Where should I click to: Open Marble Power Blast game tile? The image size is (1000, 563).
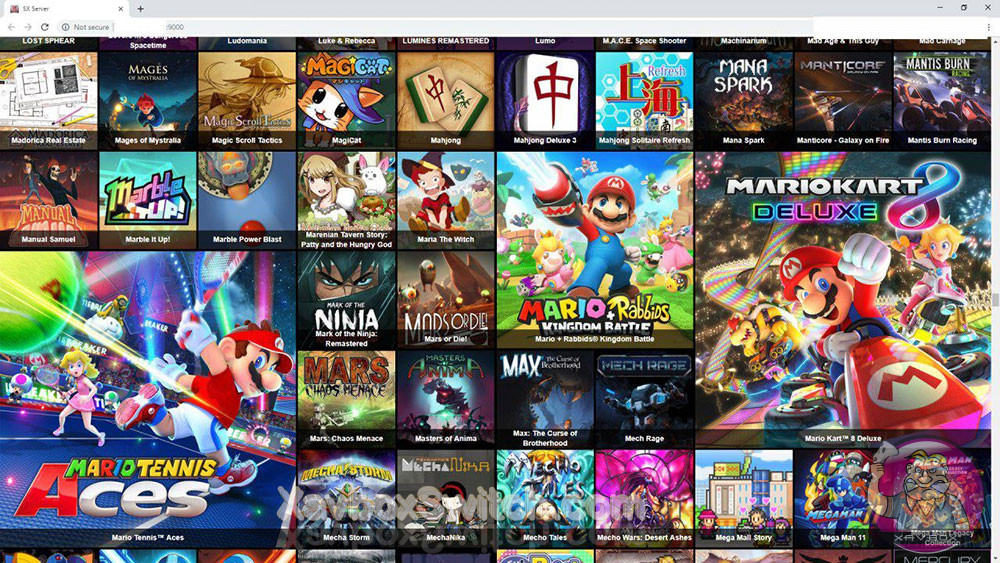click(247, 200)
